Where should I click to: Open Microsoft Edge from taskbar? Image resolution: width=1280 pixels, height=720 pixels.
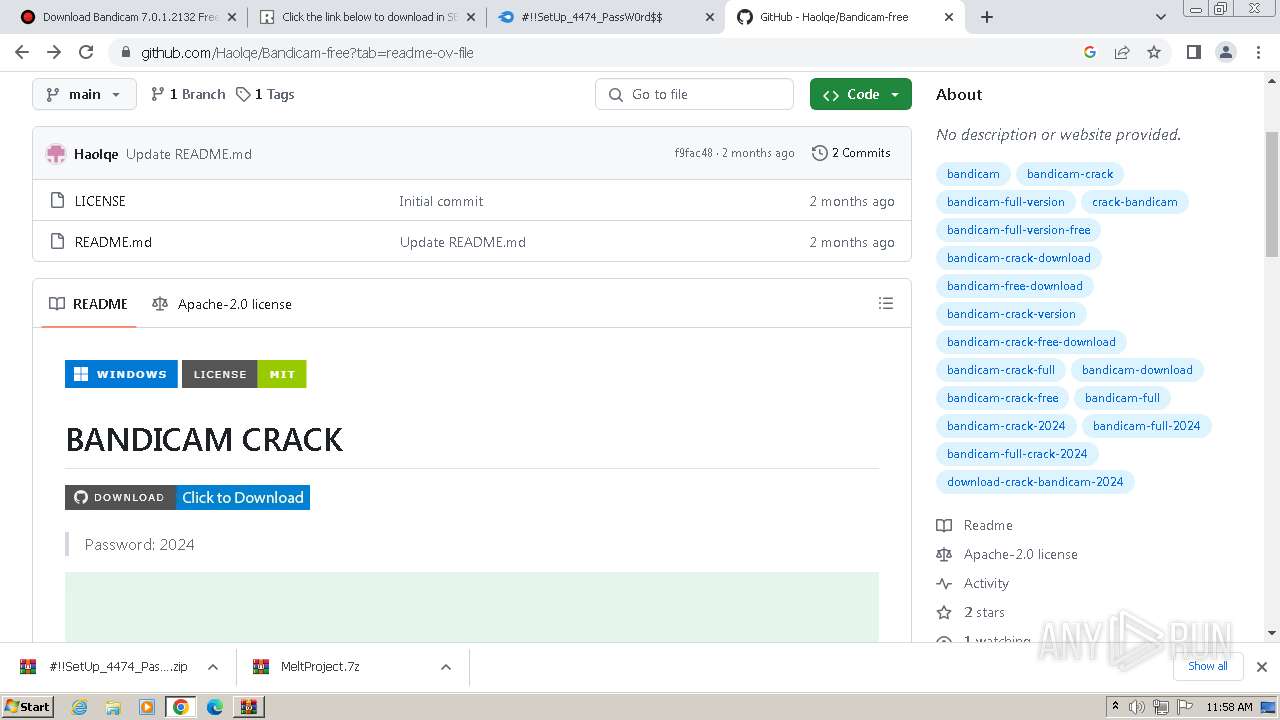coord(215,707)
